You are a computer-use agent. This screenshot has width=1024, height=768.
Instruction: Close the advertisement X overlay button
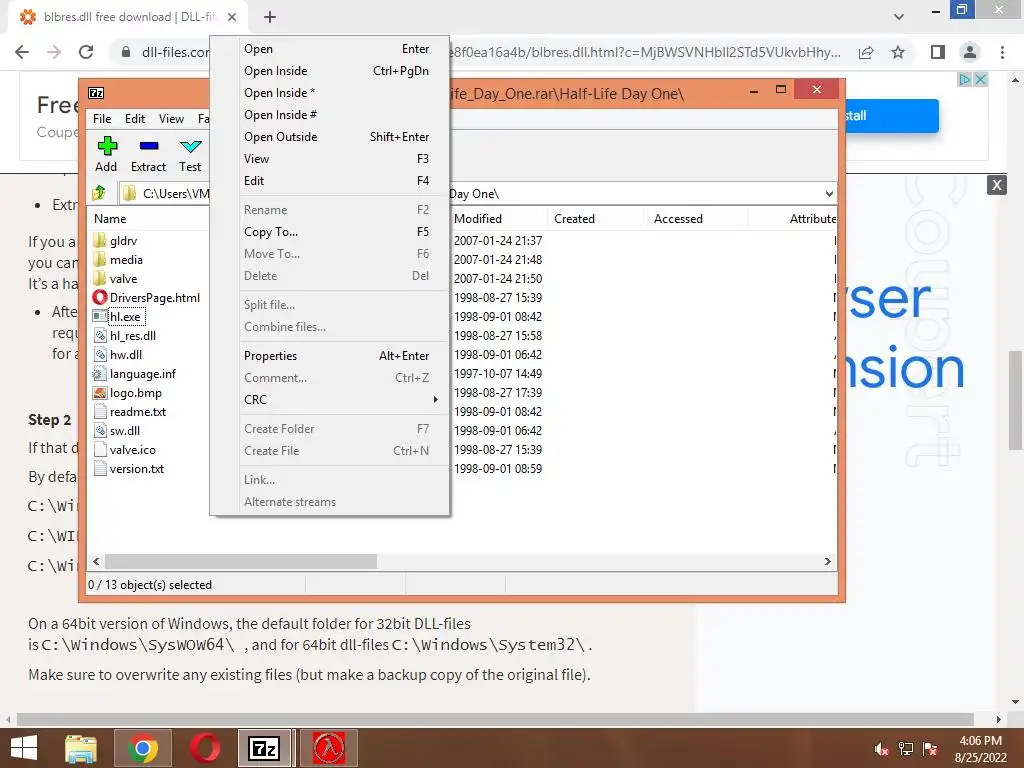click(997, 185)
